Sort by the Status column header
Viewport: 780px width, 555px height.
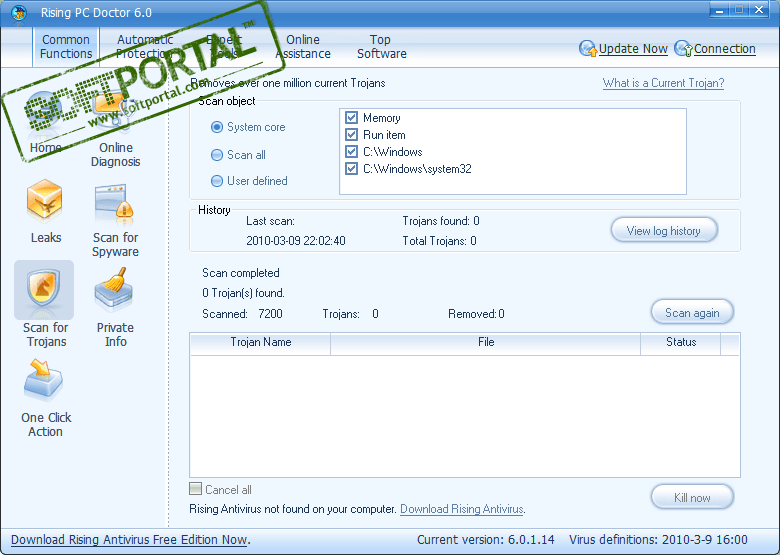click(681, 342)
